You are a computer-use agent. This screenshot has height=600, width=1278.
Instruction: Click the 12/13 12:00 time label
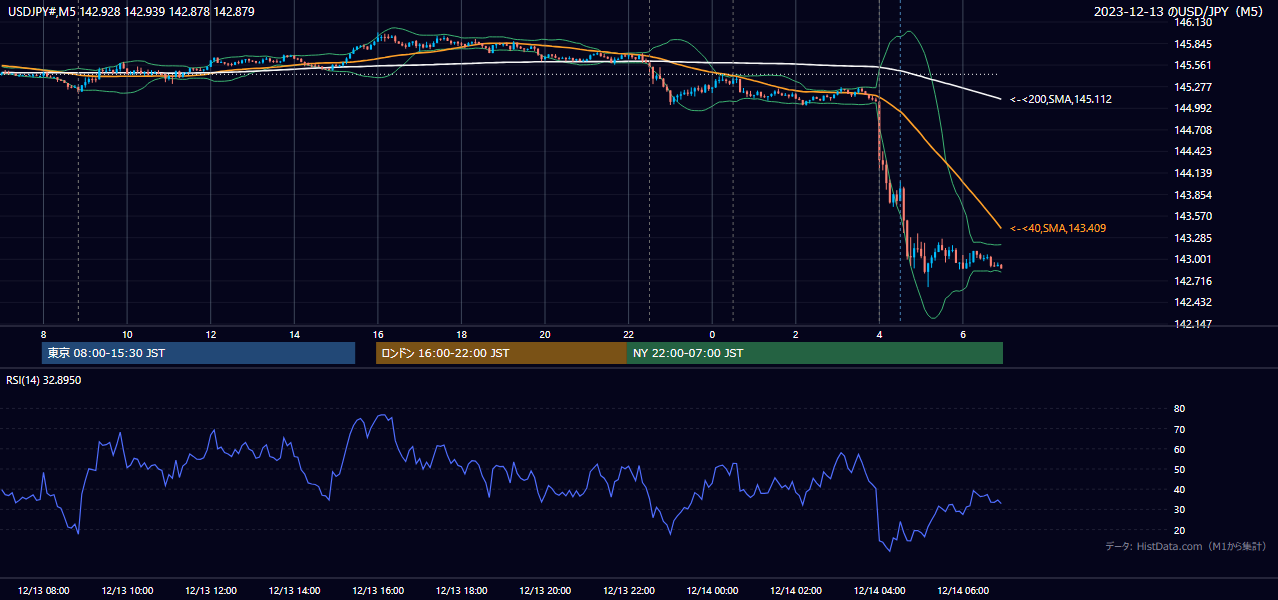click(211, 591)
